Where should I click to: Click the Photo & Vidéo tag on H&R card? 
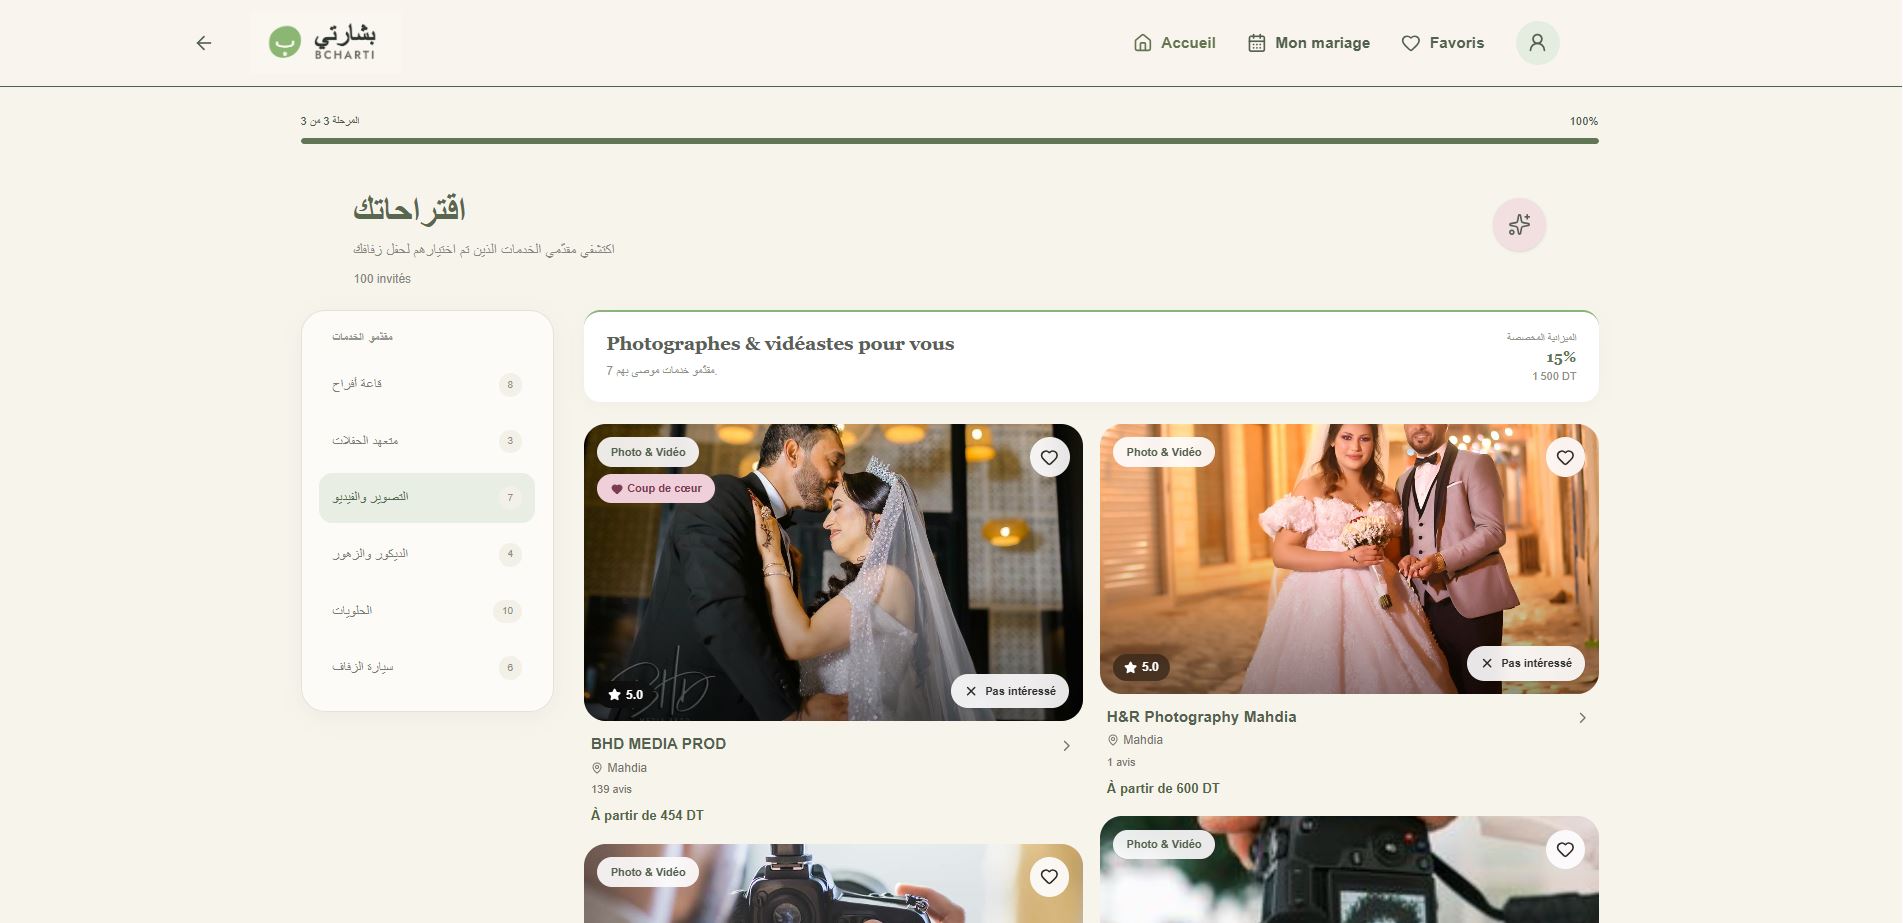(x=1164, y=452)
